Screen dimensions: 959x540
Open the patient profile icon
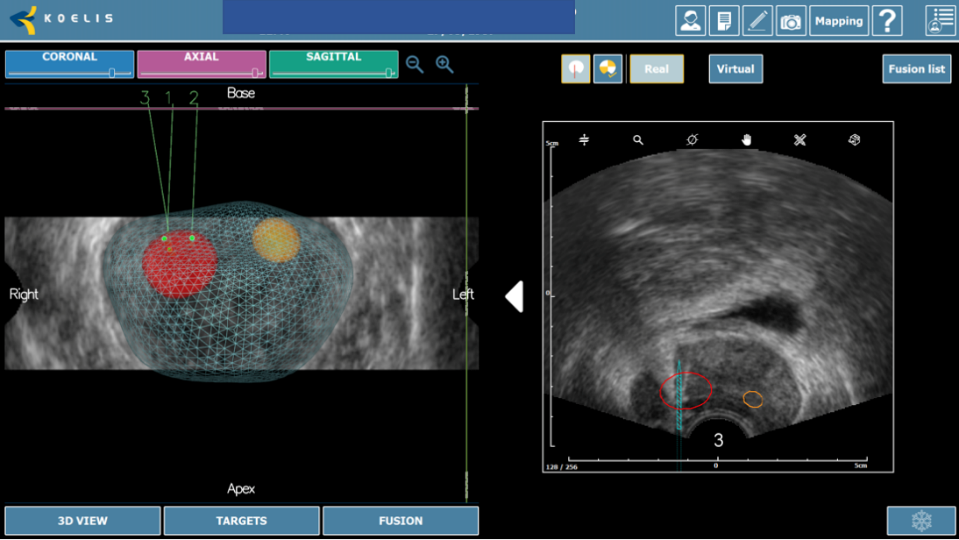coord(690,21)
